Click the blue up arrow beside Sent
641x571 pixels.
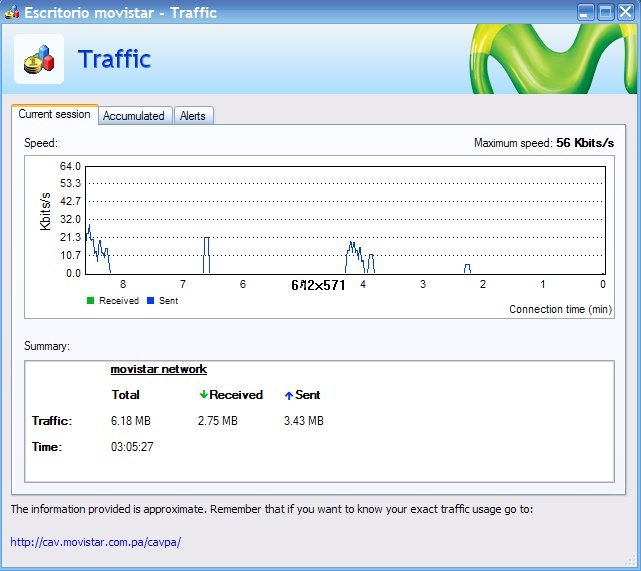289,395
